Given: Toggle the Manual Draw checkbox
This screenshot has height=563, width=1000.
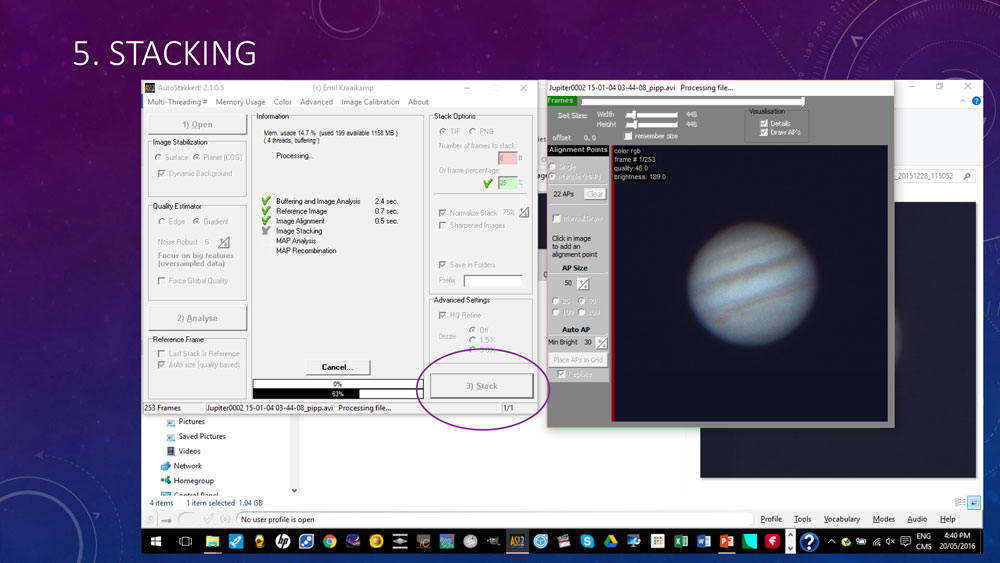Looking at the screenshot, I should click(556, 218).
